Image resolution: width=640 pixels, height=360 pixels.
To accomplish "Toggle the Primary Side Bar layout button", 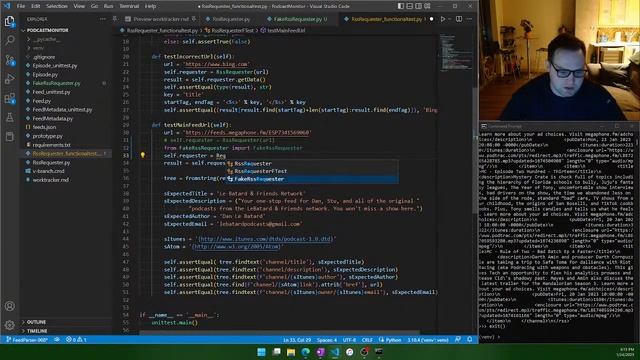I will point(401,6).
